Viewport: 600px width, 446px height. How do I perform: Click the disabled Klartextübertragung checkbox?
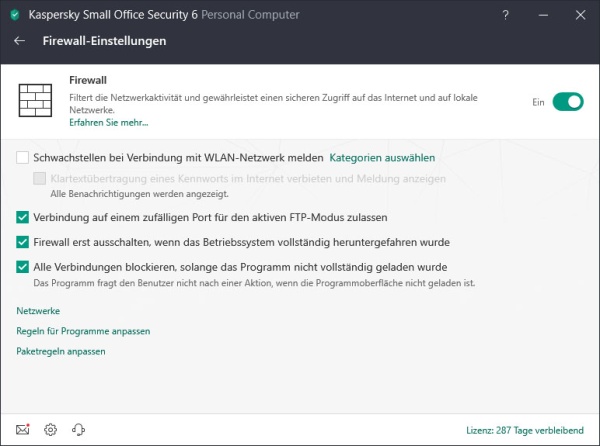(39, 178)
